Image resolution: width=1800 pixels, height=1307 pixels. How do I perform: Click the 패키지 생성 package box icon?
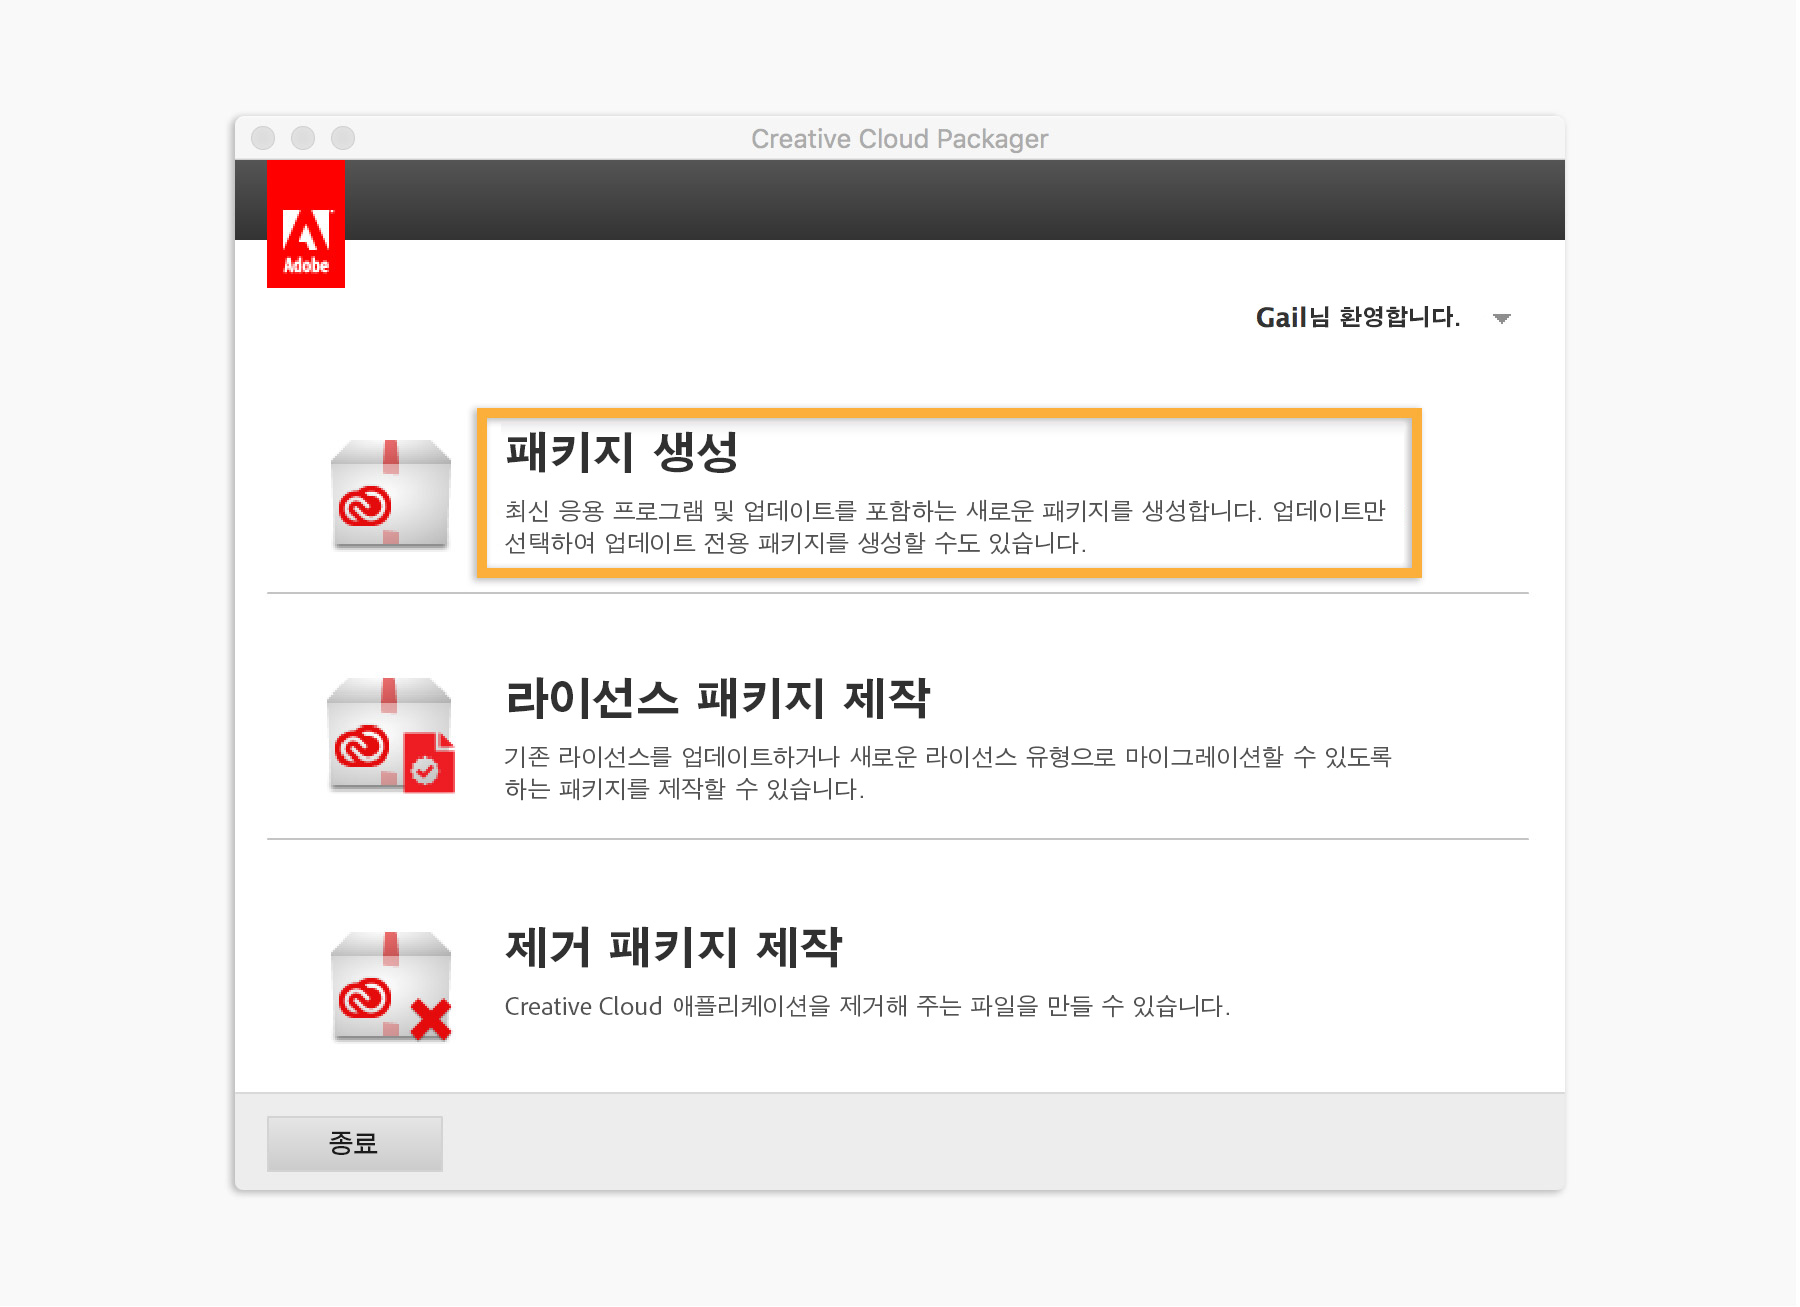click(391, 494)
